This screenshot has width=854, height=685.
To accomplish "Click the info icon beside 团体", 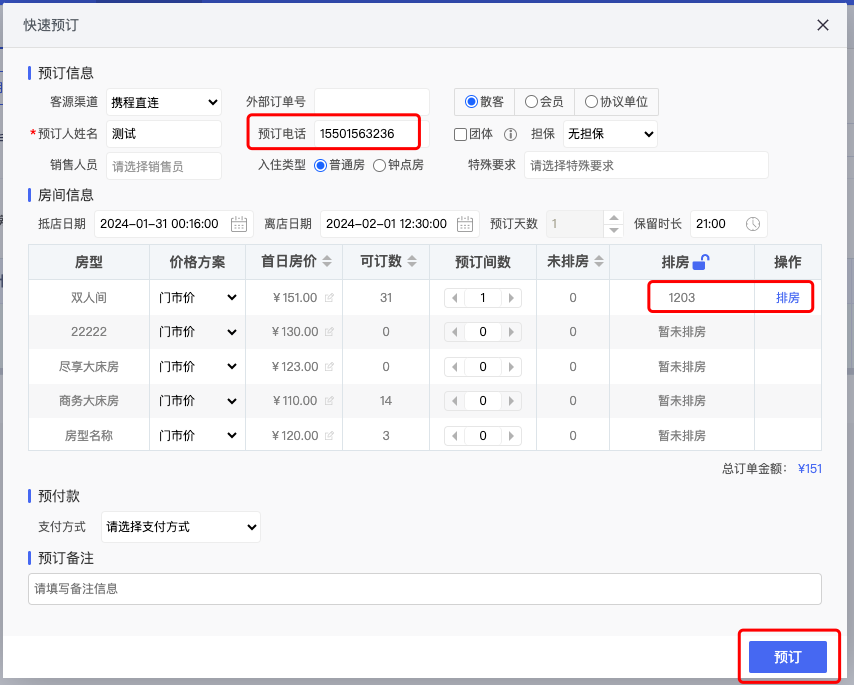I will (x=510, y=134).
